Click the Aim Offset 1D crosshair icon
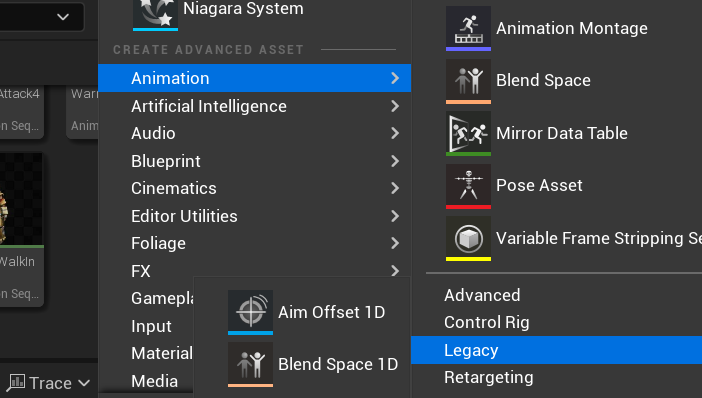Screen dimensions: 702x398 (250, 312)
